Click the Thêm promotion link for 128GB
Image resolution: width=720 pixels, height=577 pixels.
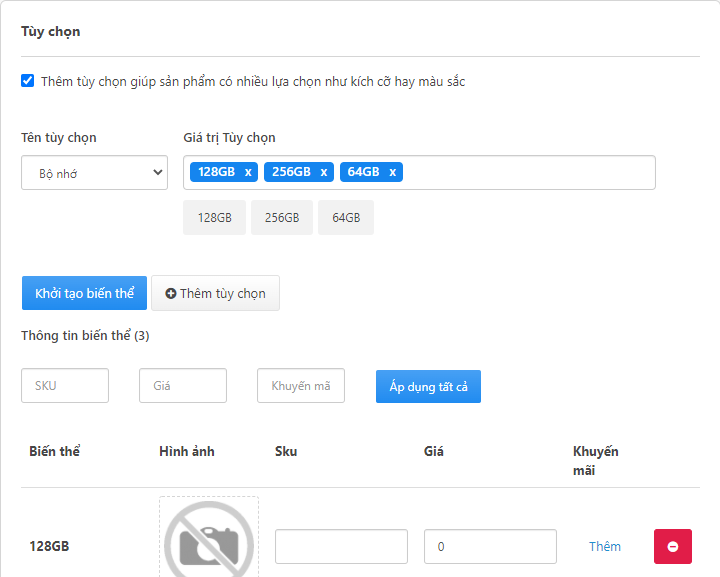click(x=605, y=546)
